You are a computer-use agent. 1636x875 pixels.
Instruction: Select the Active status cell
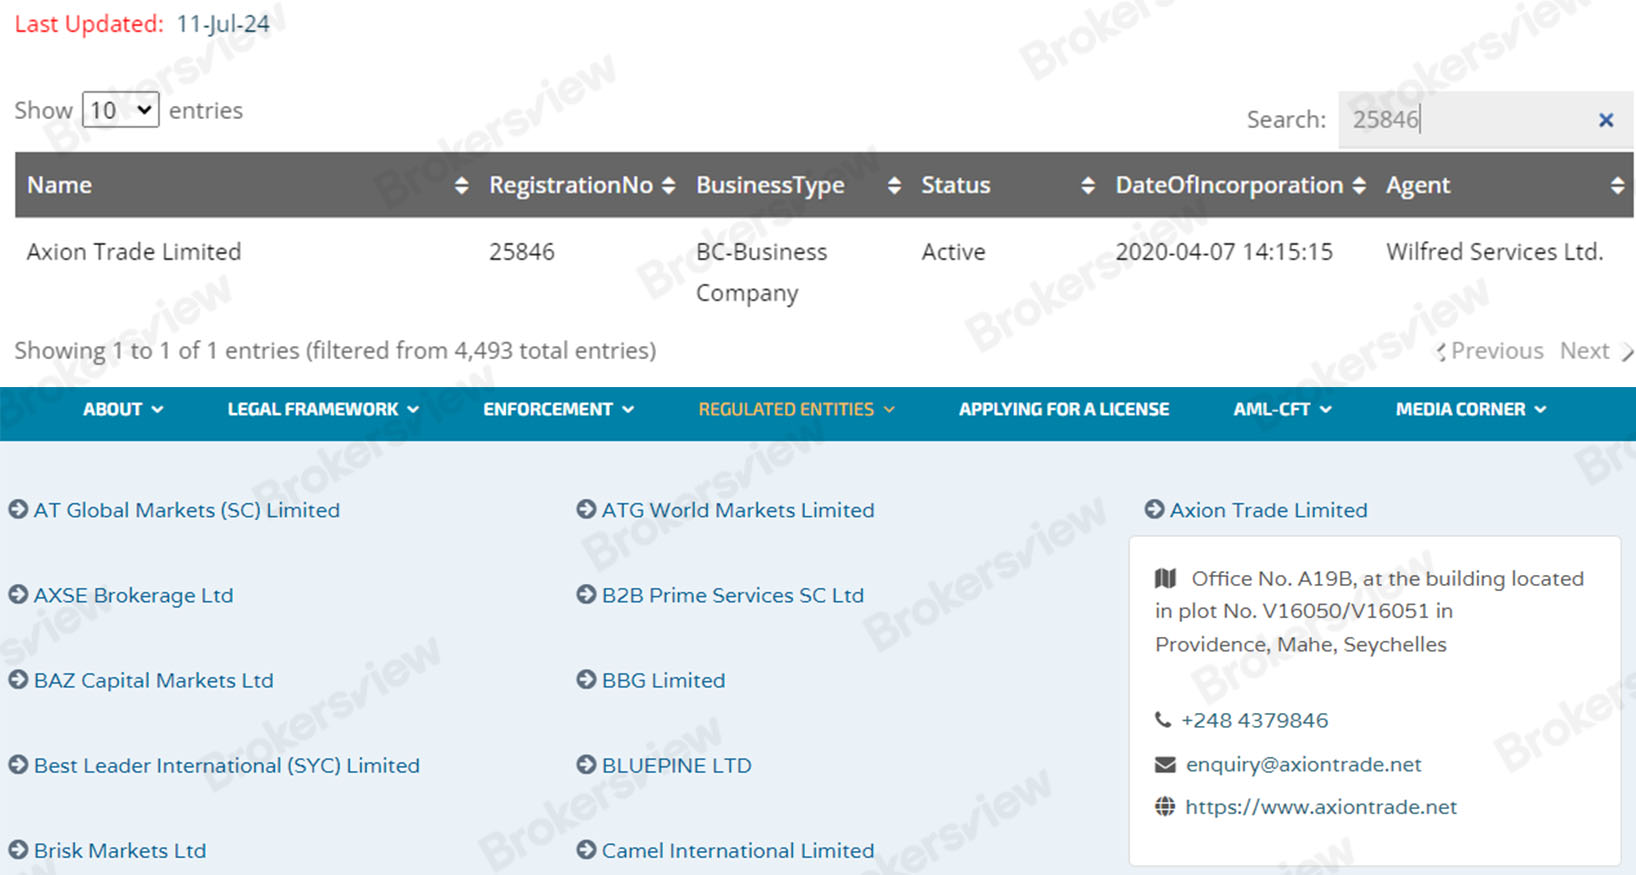pyautogui.click(x=953, y=252)
